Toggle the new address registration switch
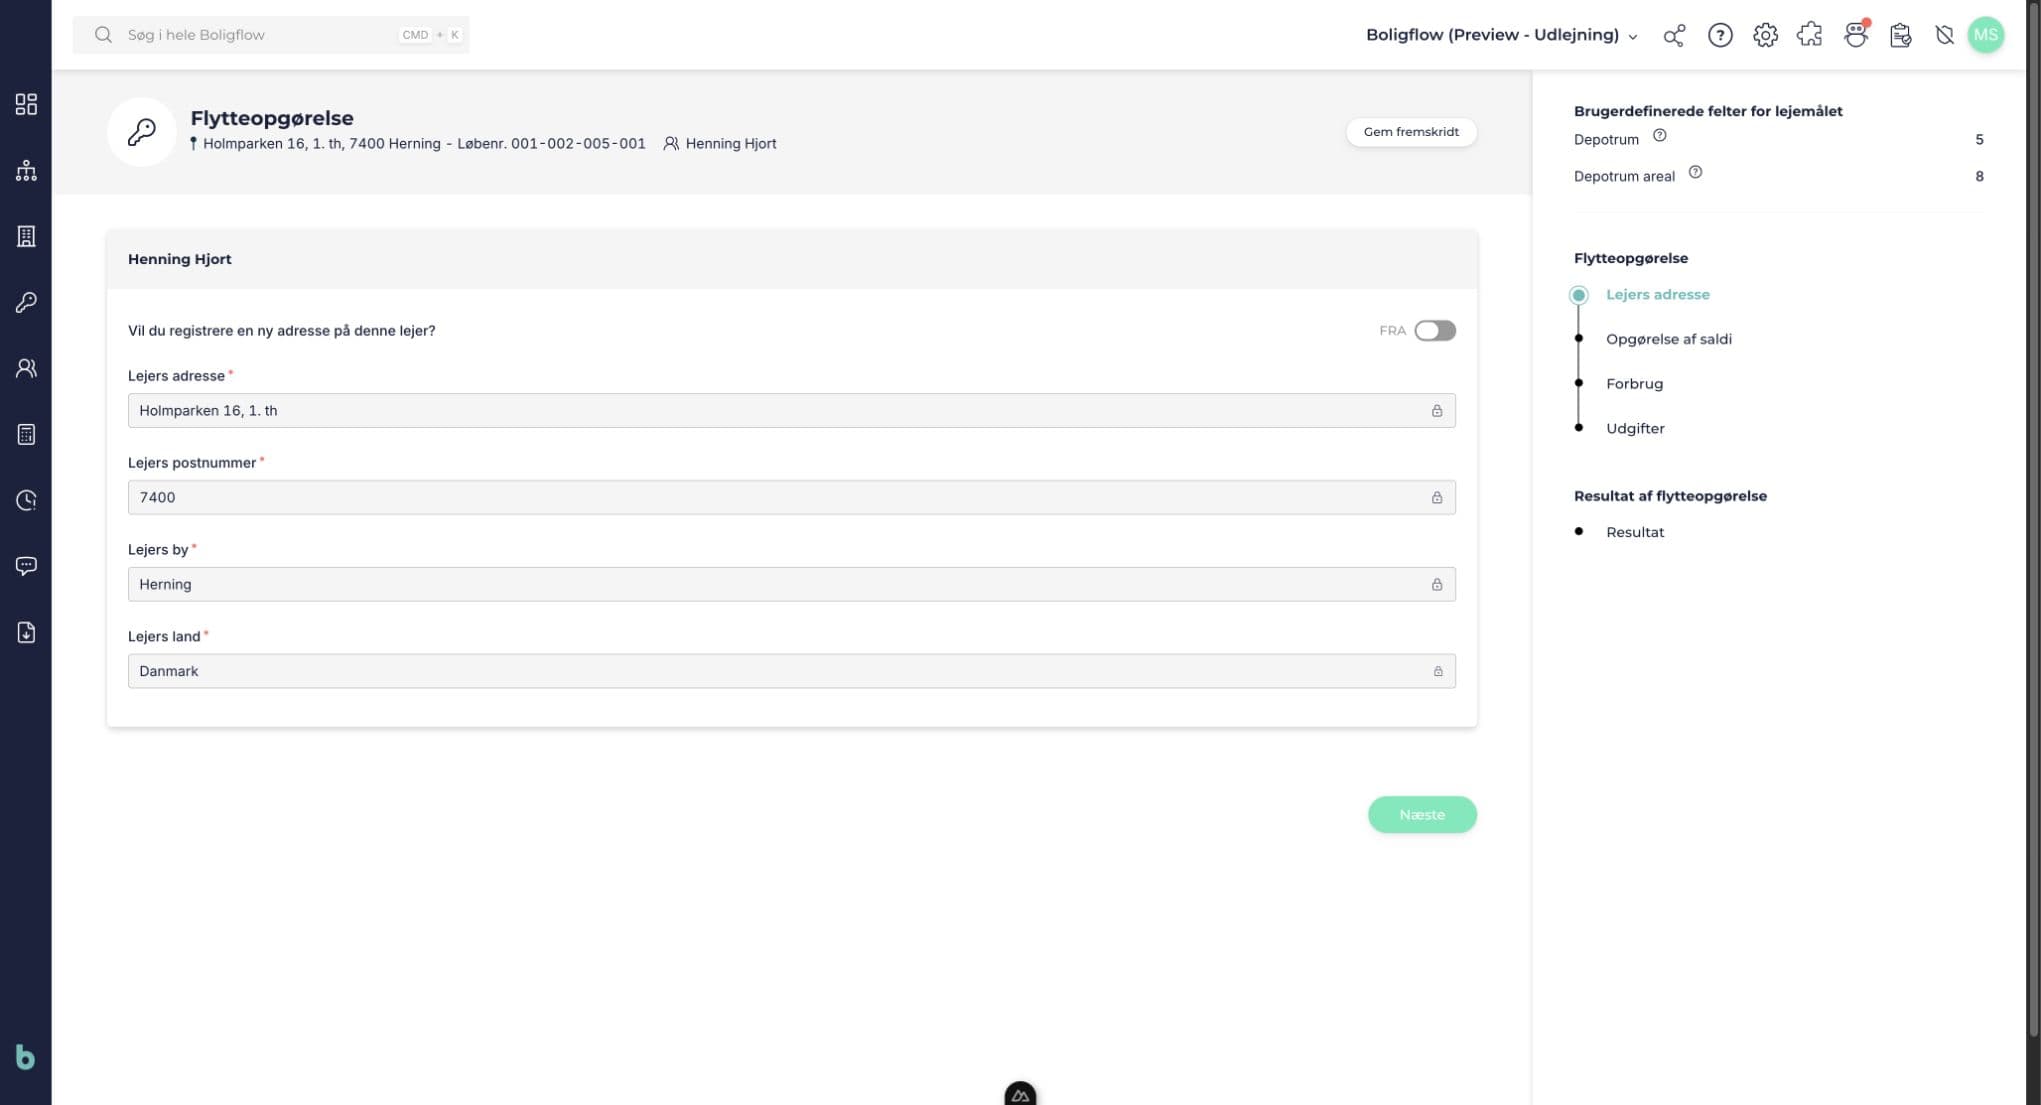The image size is (2041, 1105). point(1435,330)
